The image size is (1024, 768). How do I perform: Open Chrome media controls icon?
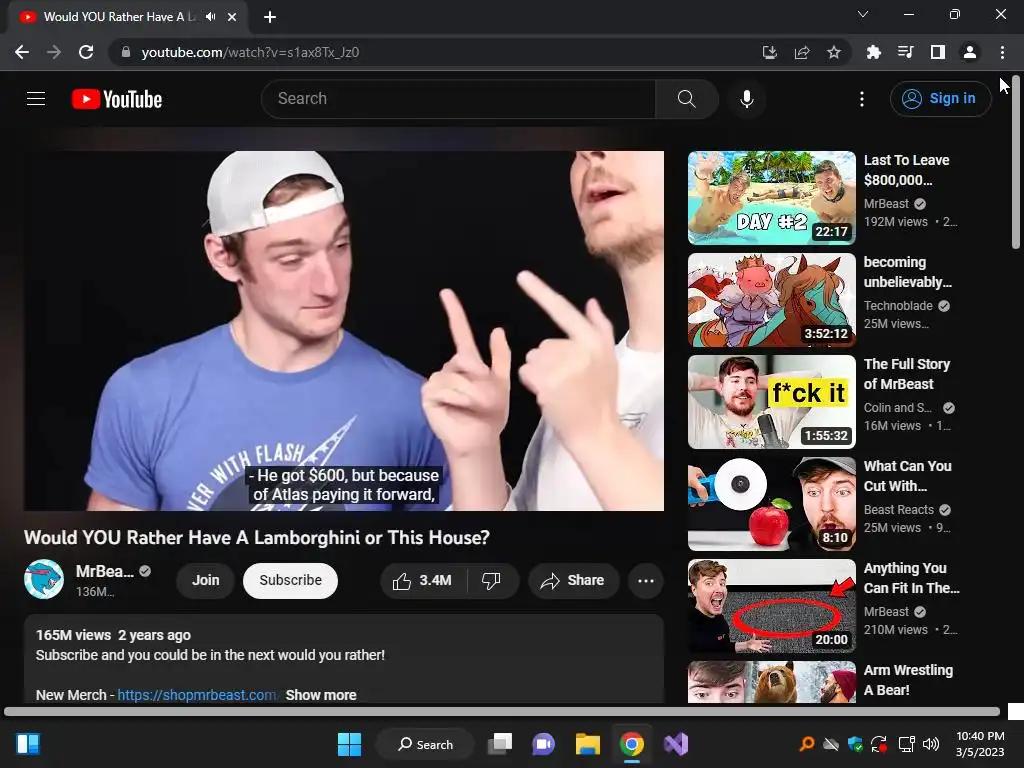pos(906,52)
